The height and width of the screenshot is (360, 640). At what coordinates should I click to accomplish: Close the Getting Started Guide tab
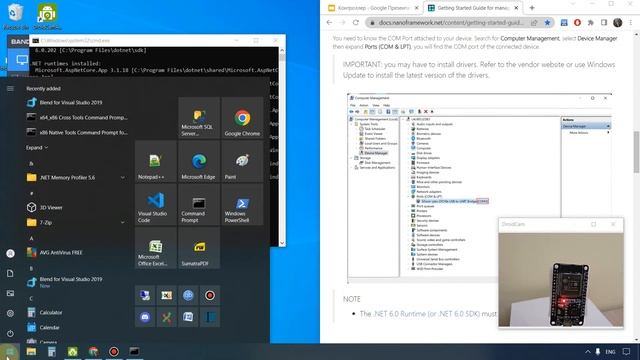[516, 8]
